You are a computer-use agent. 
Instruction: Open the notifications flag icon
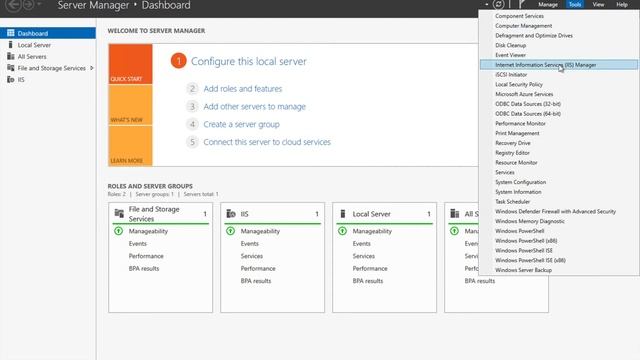[x=522, y=4]
